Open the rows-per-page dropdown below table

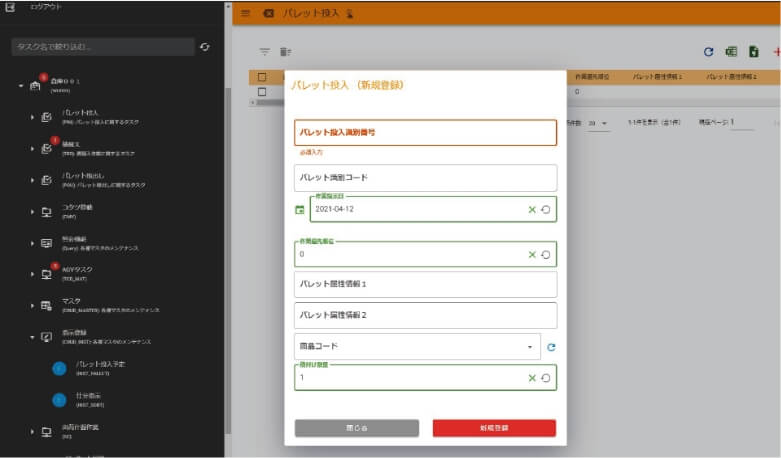(598, 123)
